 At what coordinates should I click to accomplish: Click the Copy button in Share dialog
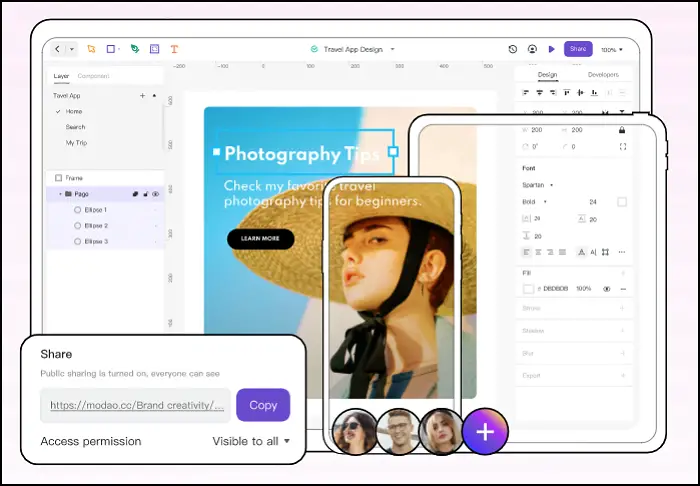click(263, 405)
